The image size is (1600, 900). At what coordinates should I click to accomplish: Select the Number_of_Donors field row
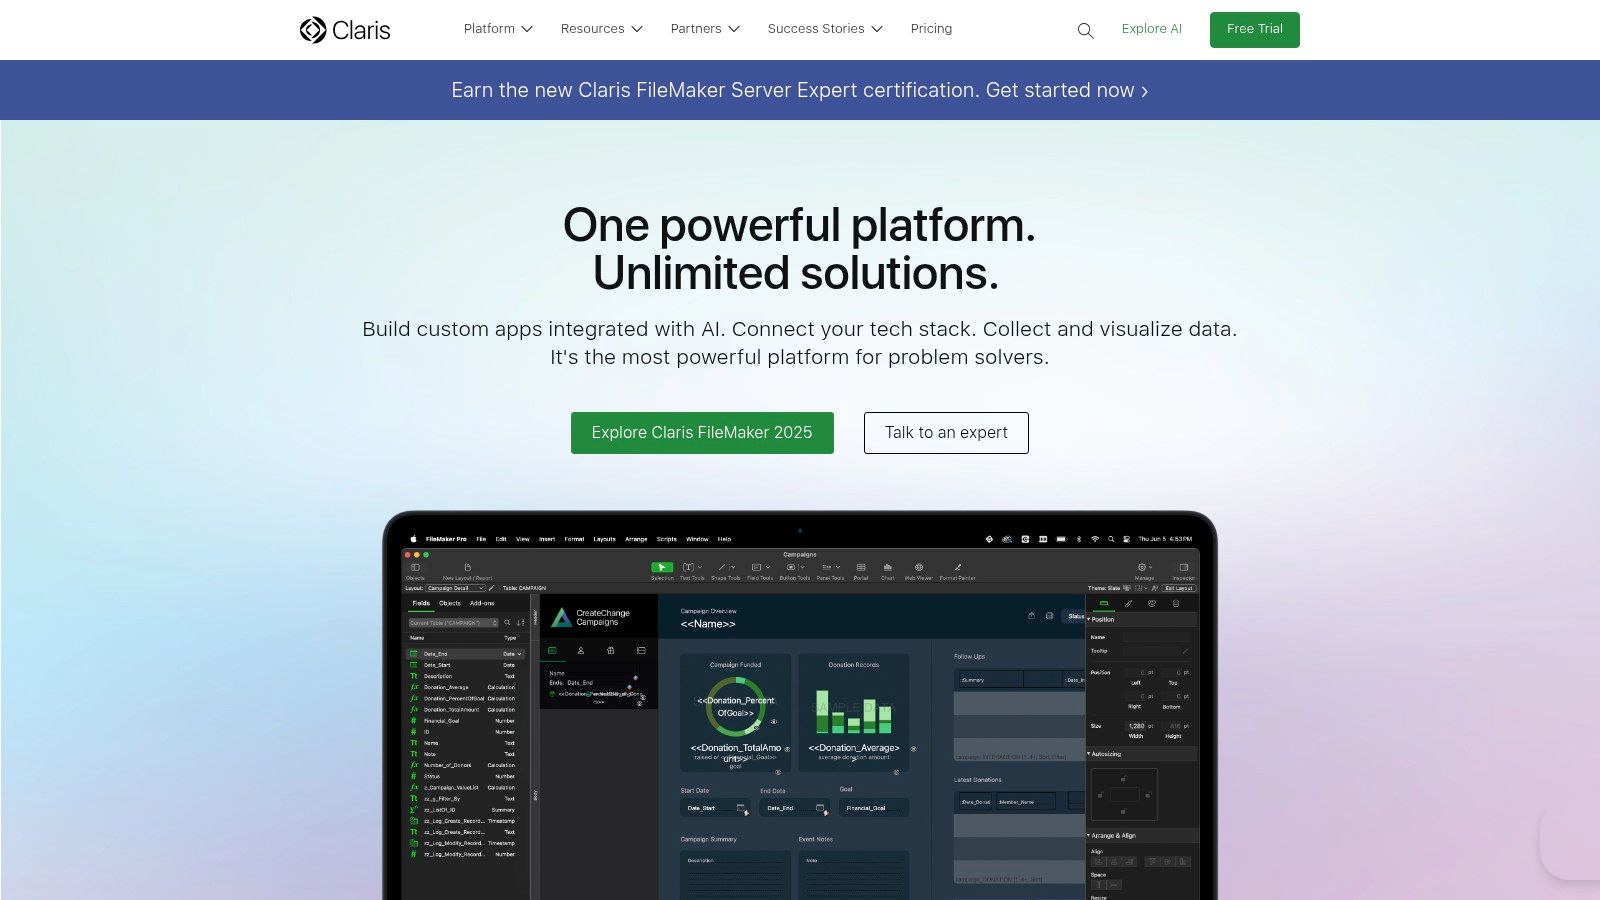[x=466, y=765]
